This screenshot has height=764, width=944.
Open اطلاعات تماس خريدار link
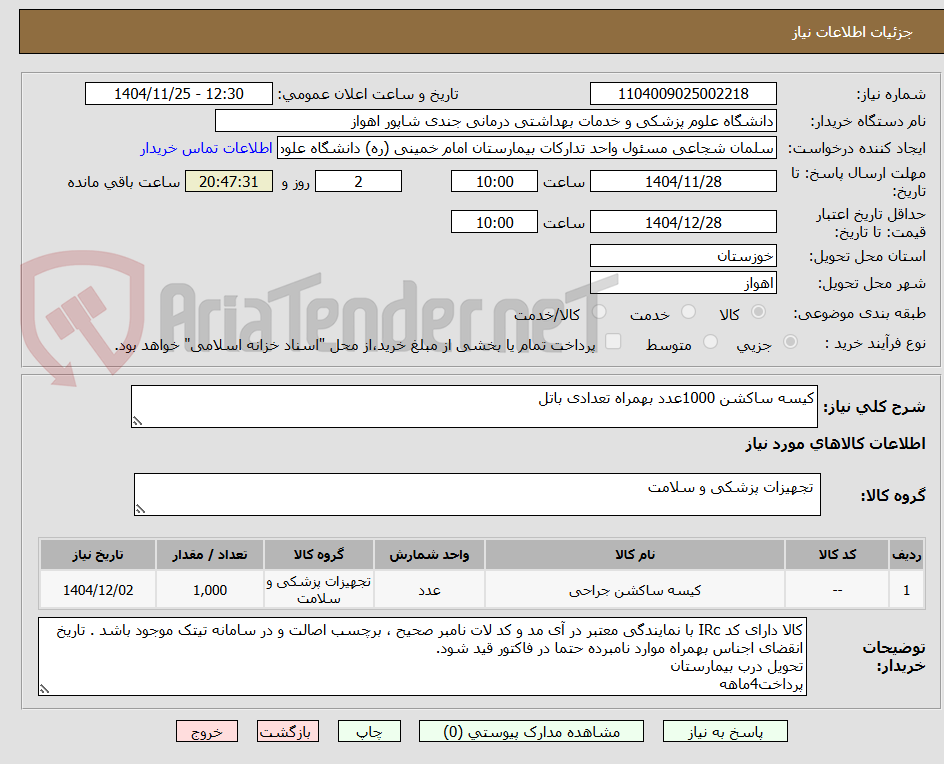click(206, 148)
